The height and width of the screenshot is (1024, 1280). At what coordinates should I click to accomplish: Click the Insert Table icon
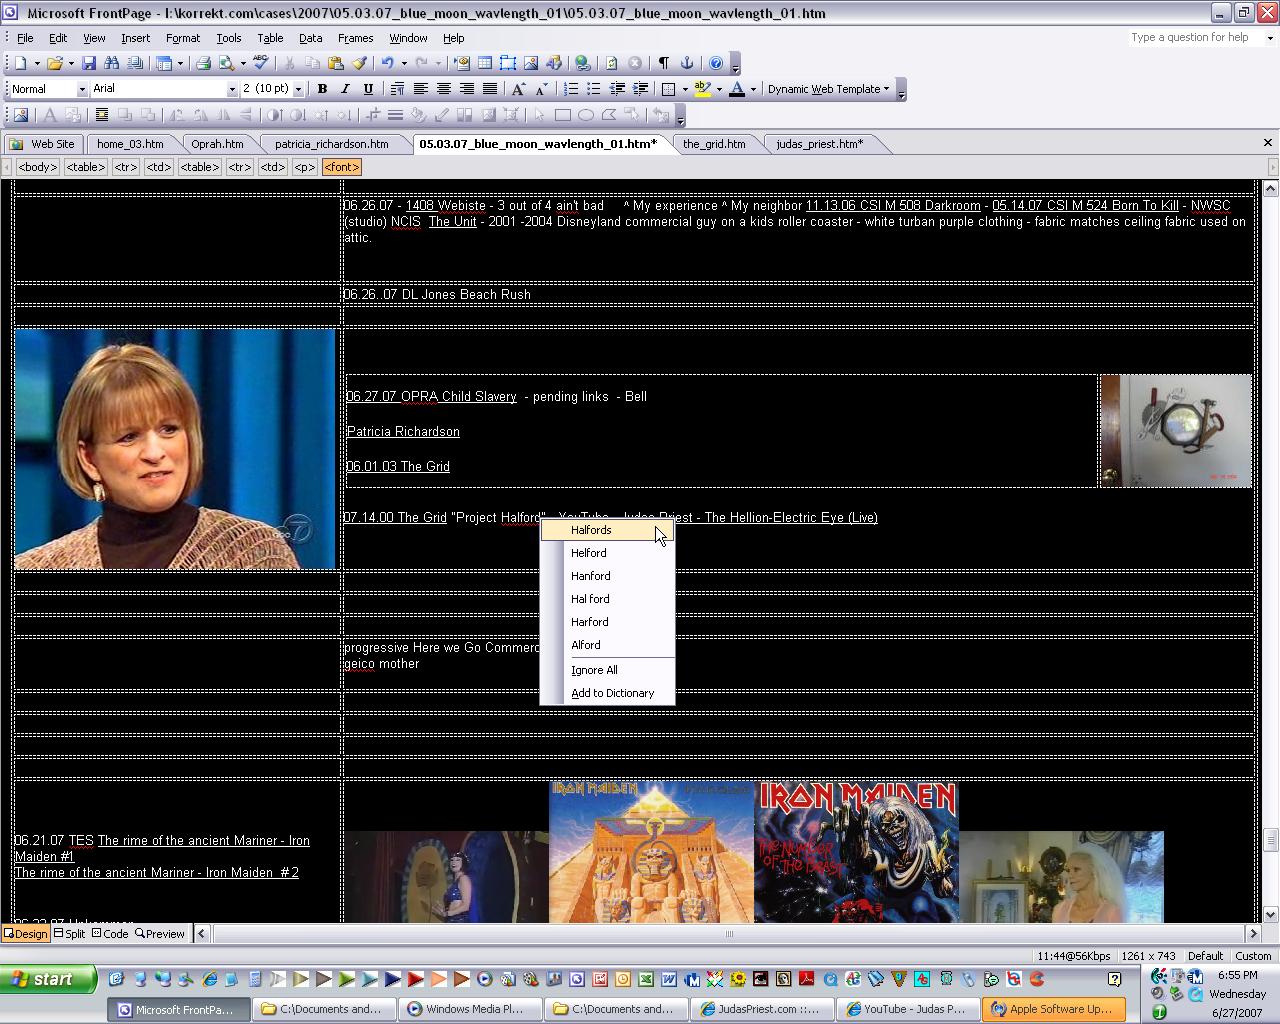pos(485,63)
